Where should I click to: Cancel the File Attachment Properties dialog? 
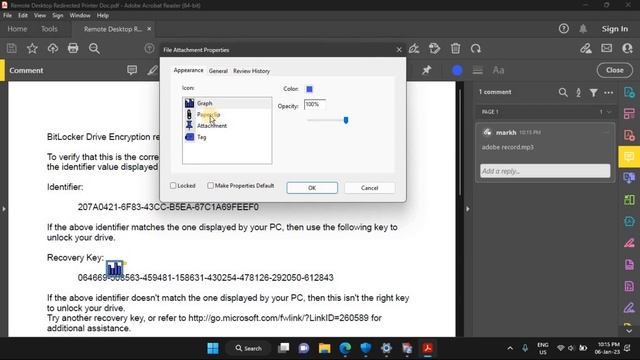point(369,188)
